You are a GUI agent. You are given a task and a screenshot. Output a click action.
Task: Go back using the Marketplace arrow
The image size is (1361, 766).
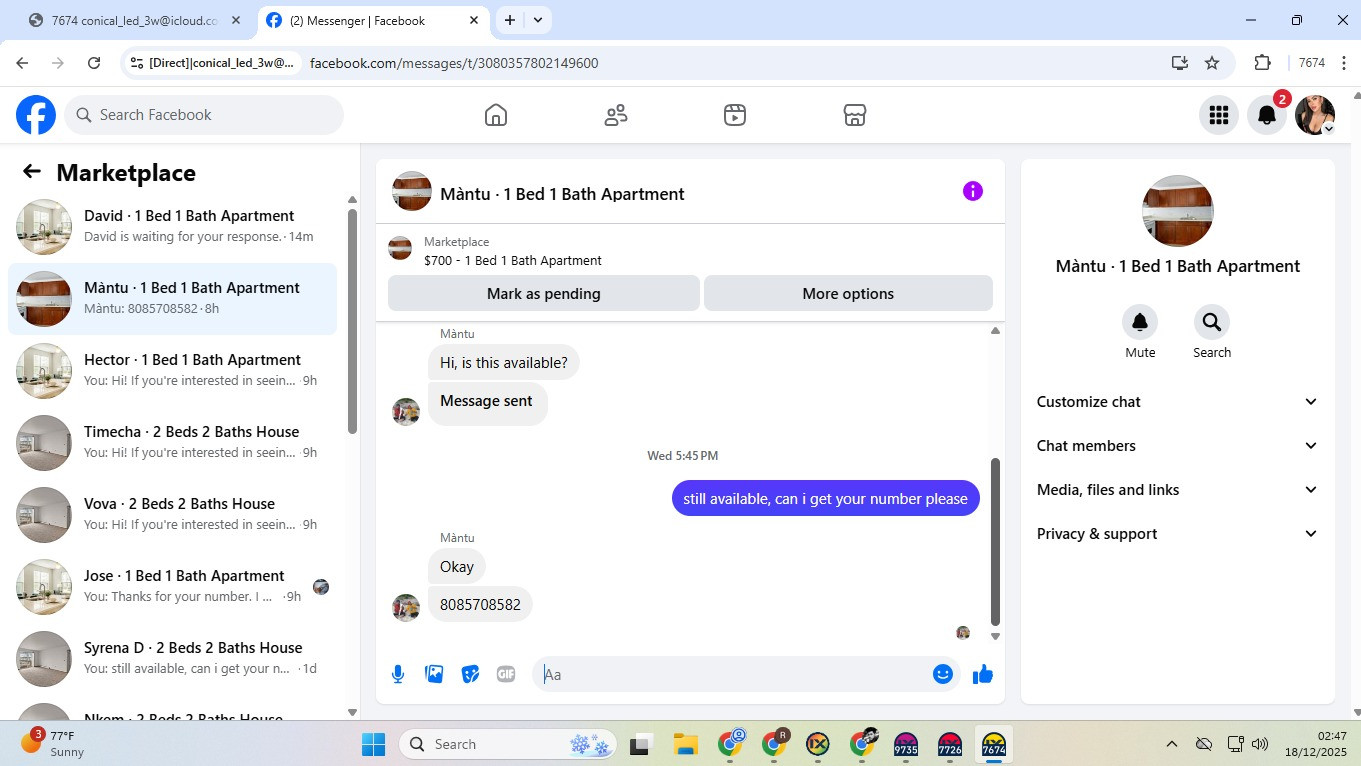32,172
